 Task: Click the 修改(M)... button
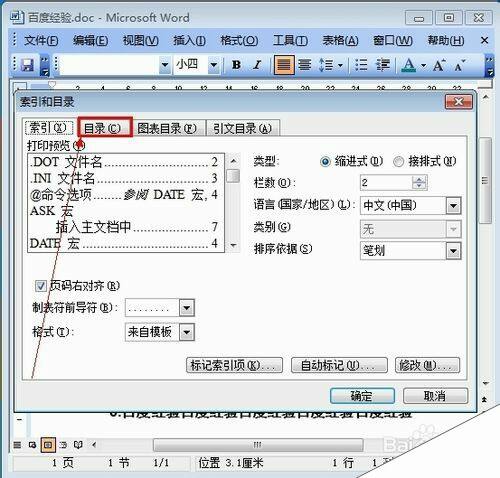[427, 365]
